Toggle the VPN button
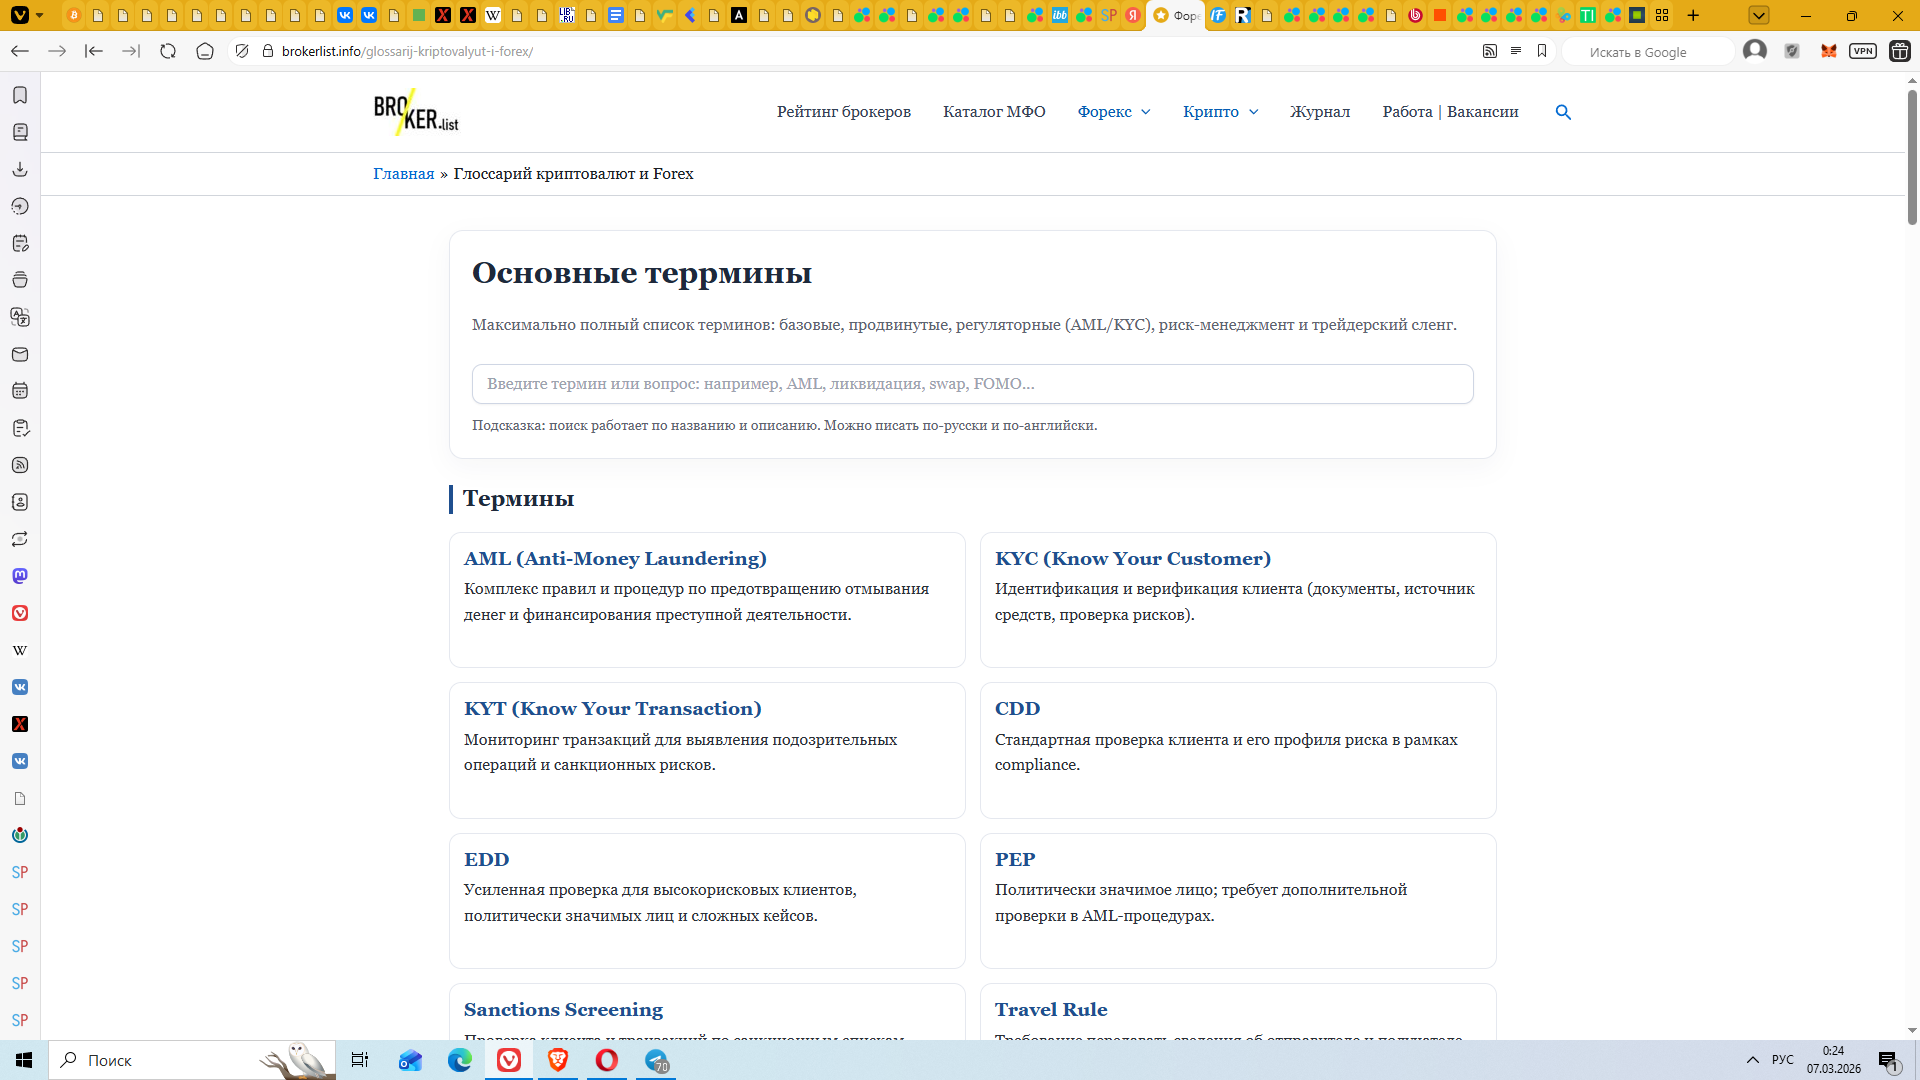The height and width of the screenshot is (1080, 1920). click(1862, 51)
